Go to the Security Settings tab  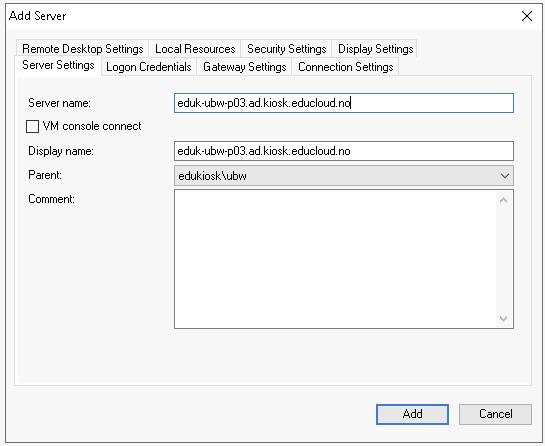(x=286, y=49)
